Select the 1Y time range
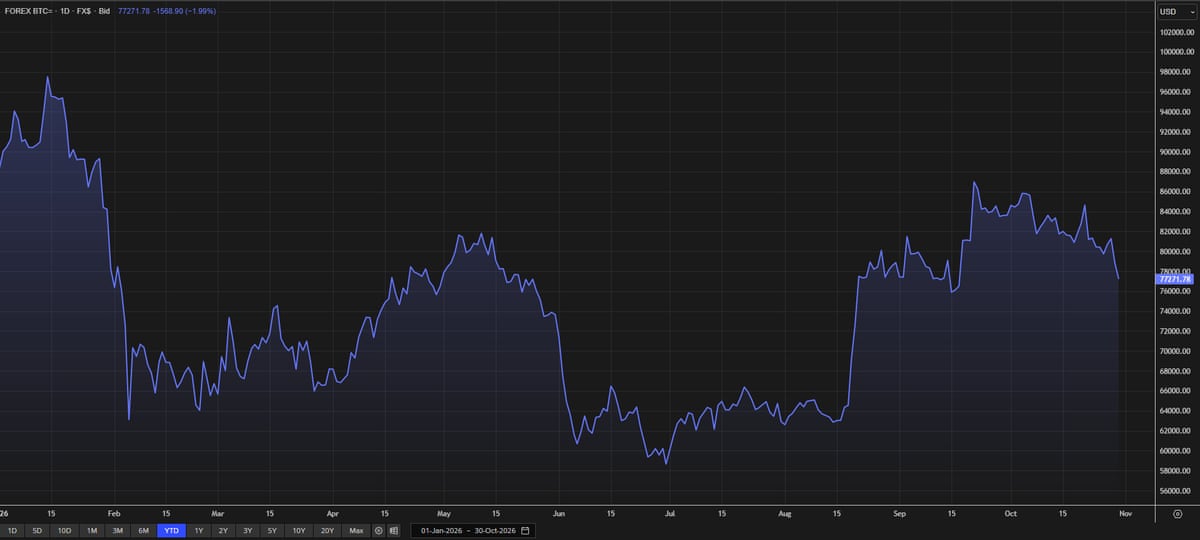 tap(199, 530)
